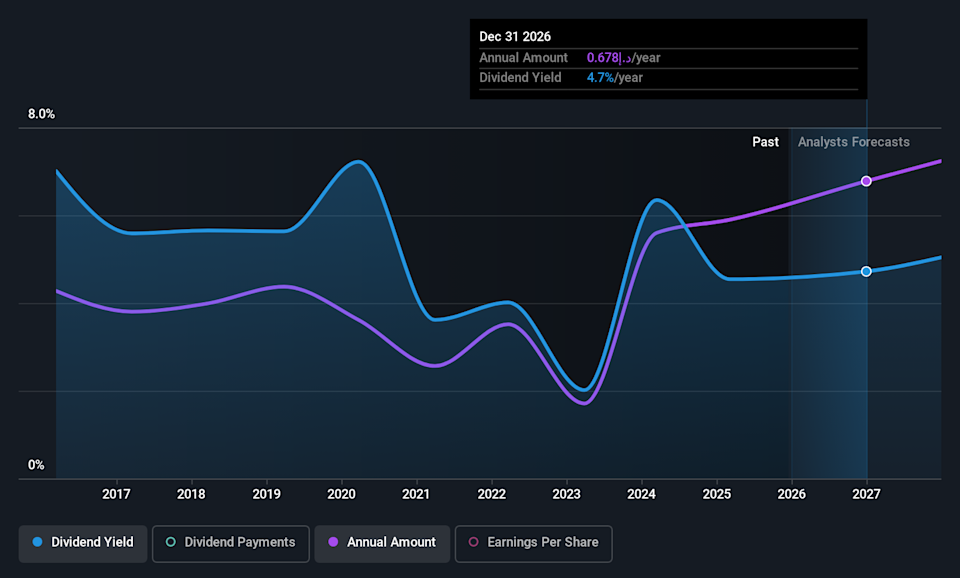Click the 2017 label on the x-axis
The width and height of the screenshot is (960, 578).
click(x=117, y=494)
